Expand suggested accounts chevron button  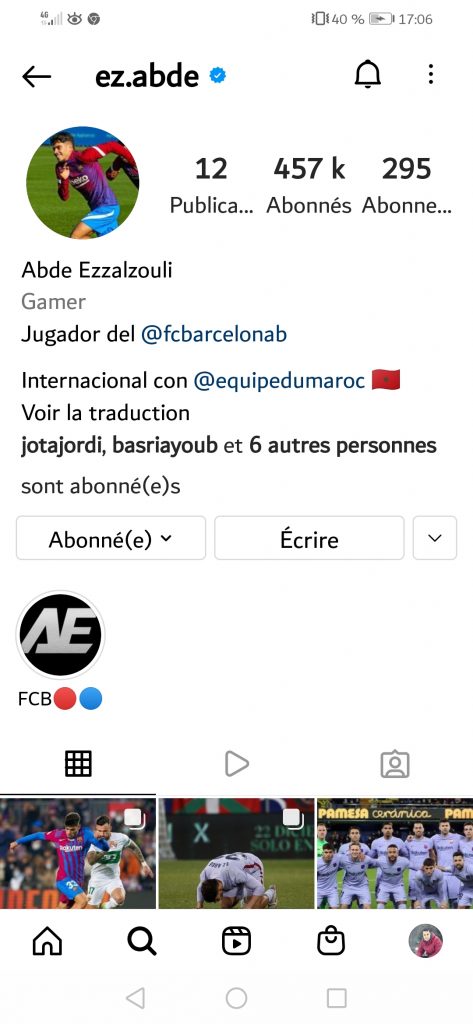pyautogui.click(x=434, y=538)
